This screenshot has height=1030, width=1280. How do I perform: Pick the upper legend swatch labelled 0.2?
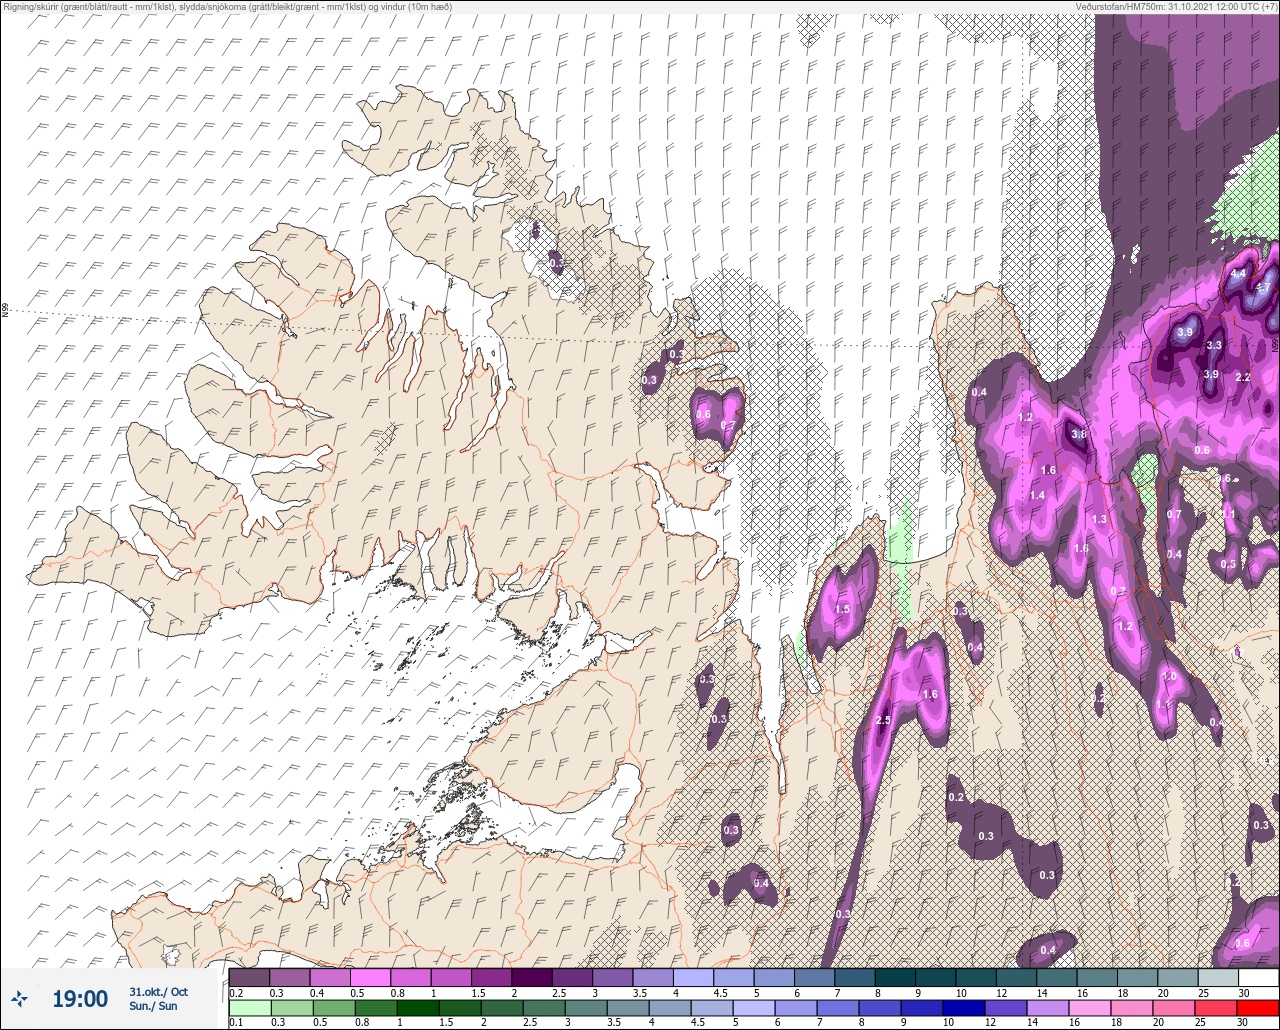[249, 977]
